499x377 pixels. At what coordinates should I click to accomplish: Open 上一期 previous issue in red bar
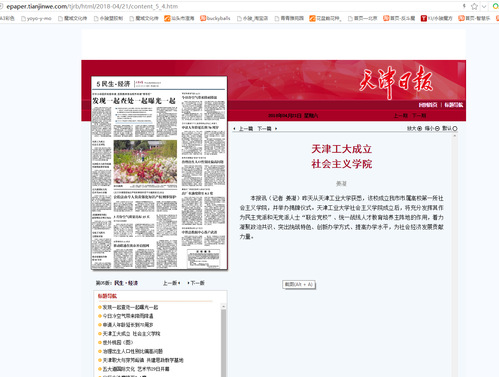[401, 116]
